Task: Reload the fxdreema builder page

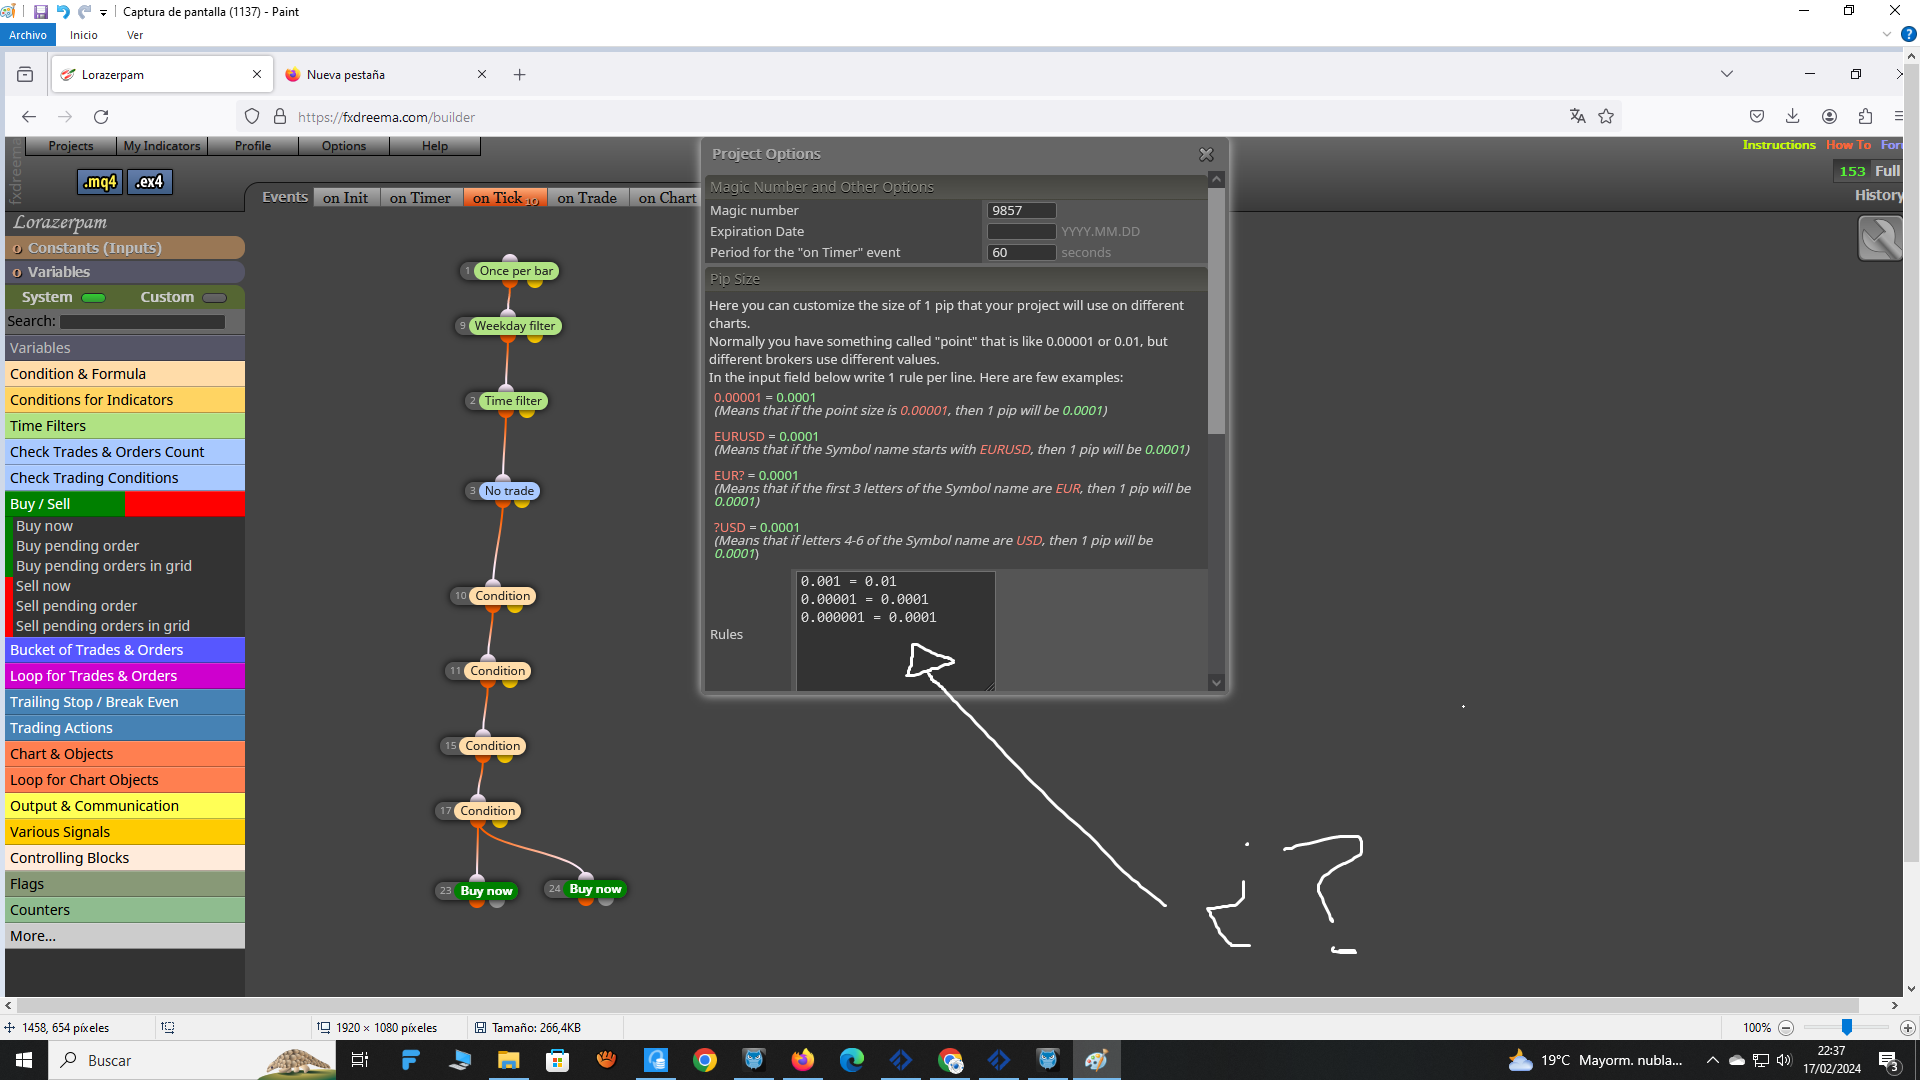Action: coord(101,116)
